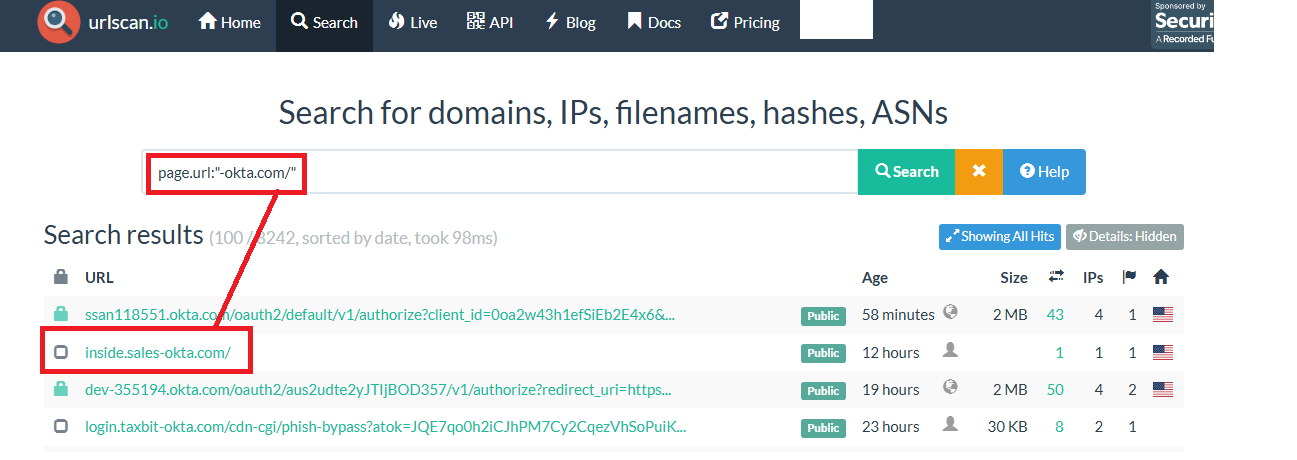This screenshot has height=460, width=1297.
Task: Click the Public badge on login.taxbit-okta.com row
Action: tap(823, 427)
